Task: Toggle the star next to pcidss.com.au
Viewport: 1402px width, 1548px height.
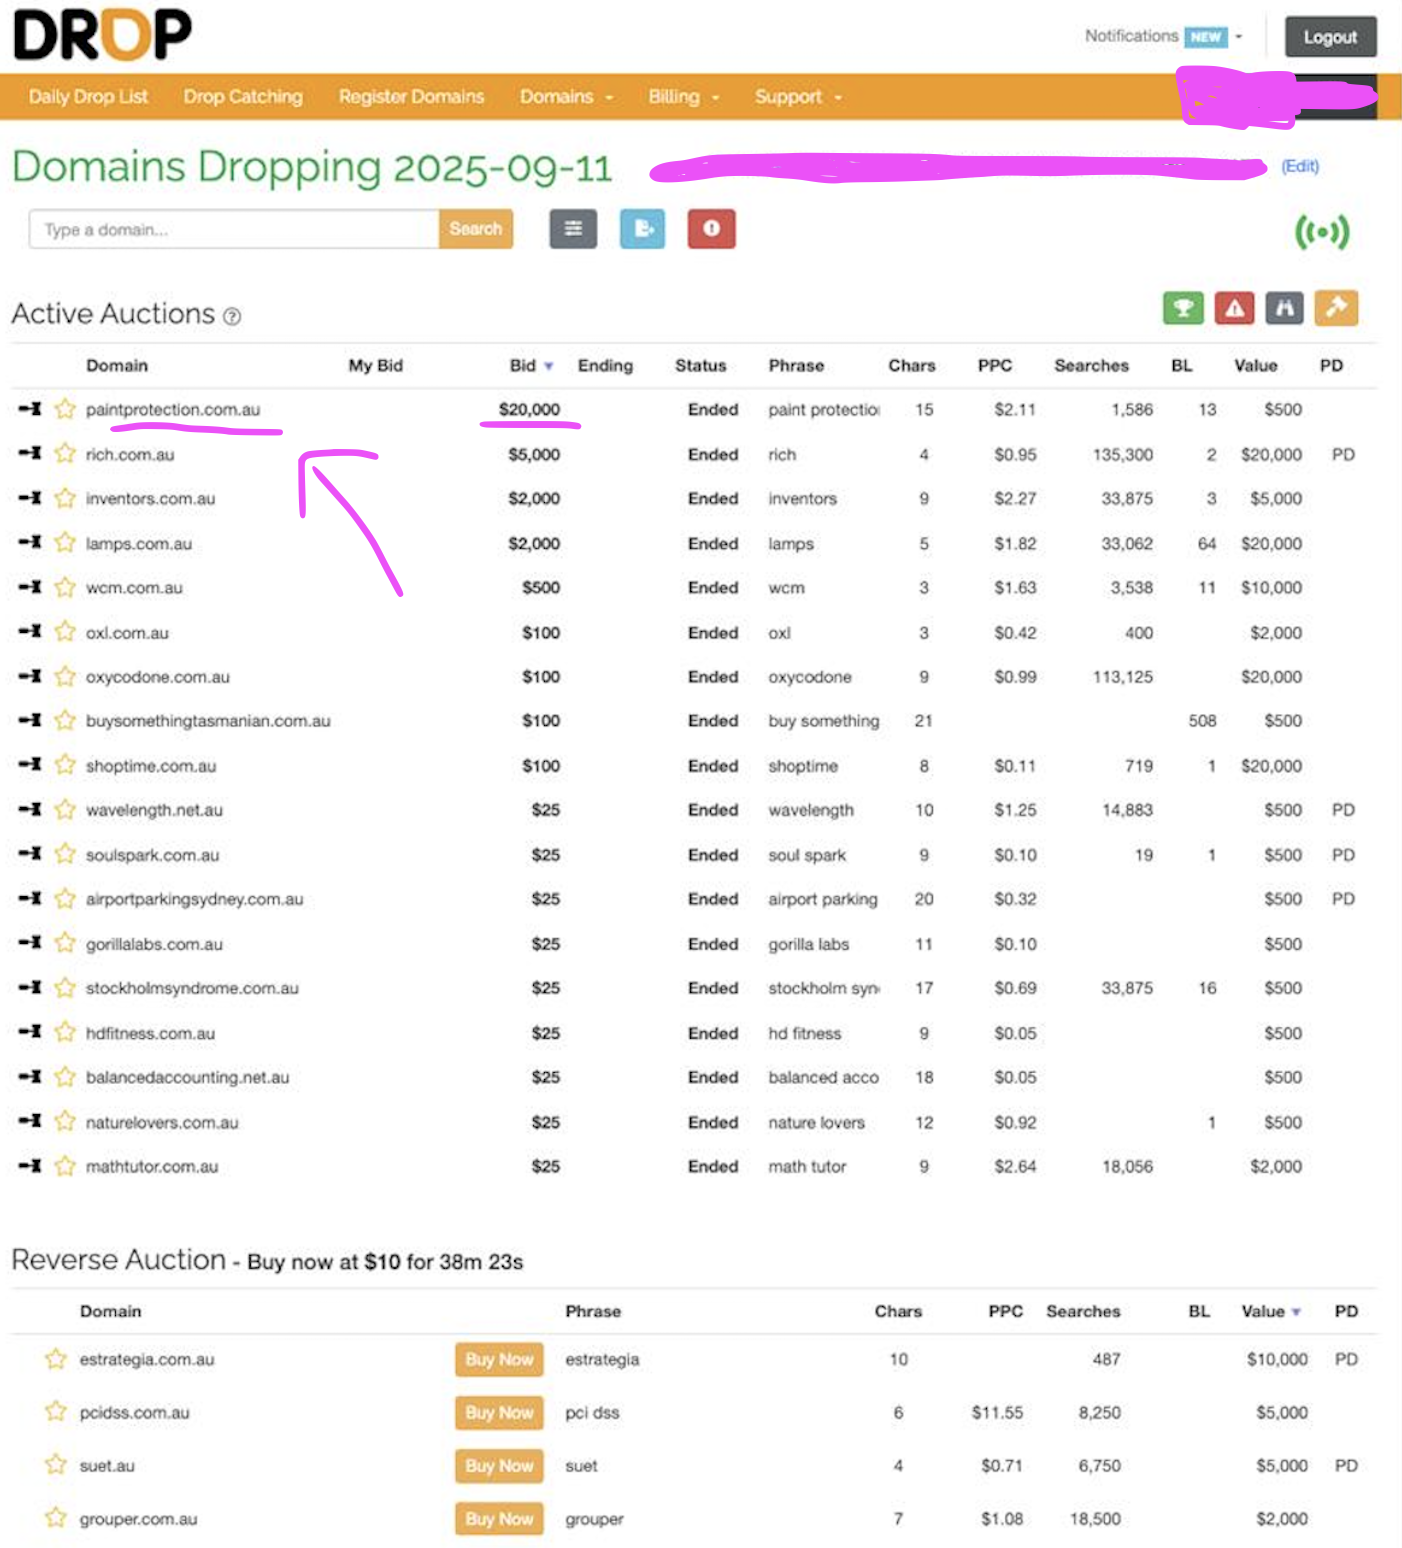Action: coord(56,1412)
